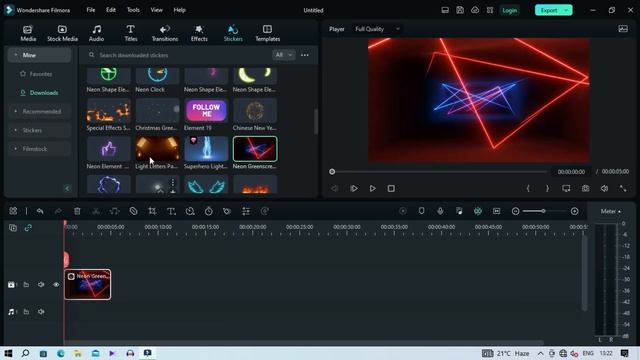Toggle video track visibility eye
This screenshot has height=360, width=640.
(x=56, y=284)
